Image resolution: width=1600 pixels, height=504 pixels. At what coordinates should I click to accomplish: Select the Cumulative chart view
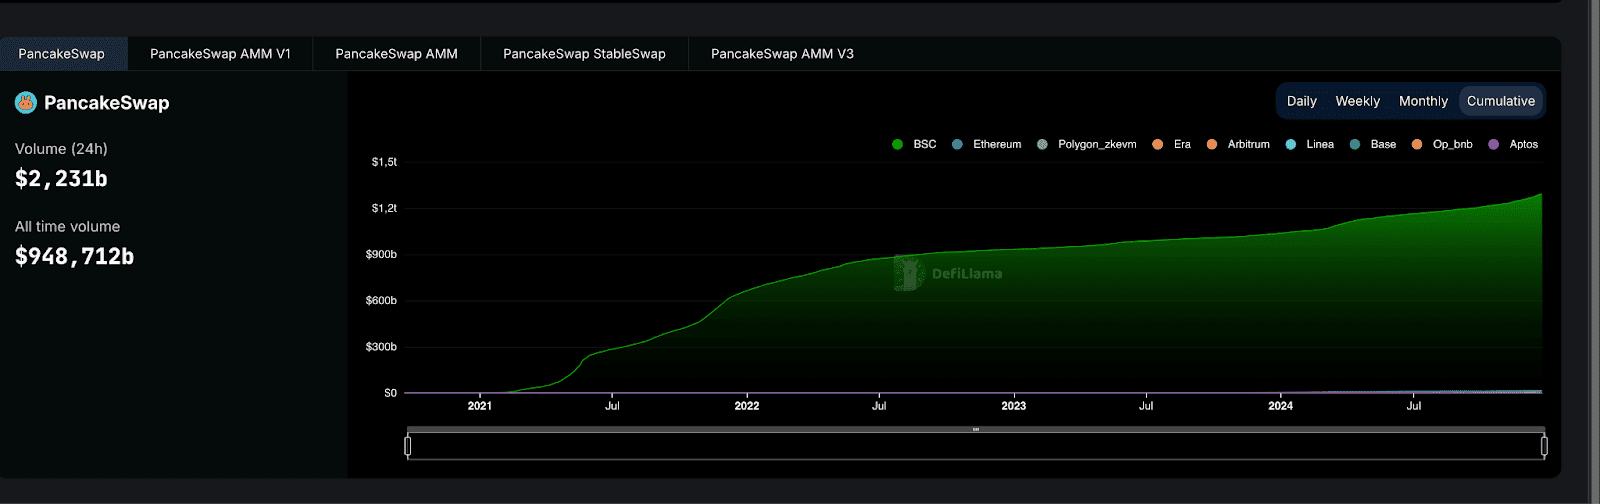[1500, 101]
